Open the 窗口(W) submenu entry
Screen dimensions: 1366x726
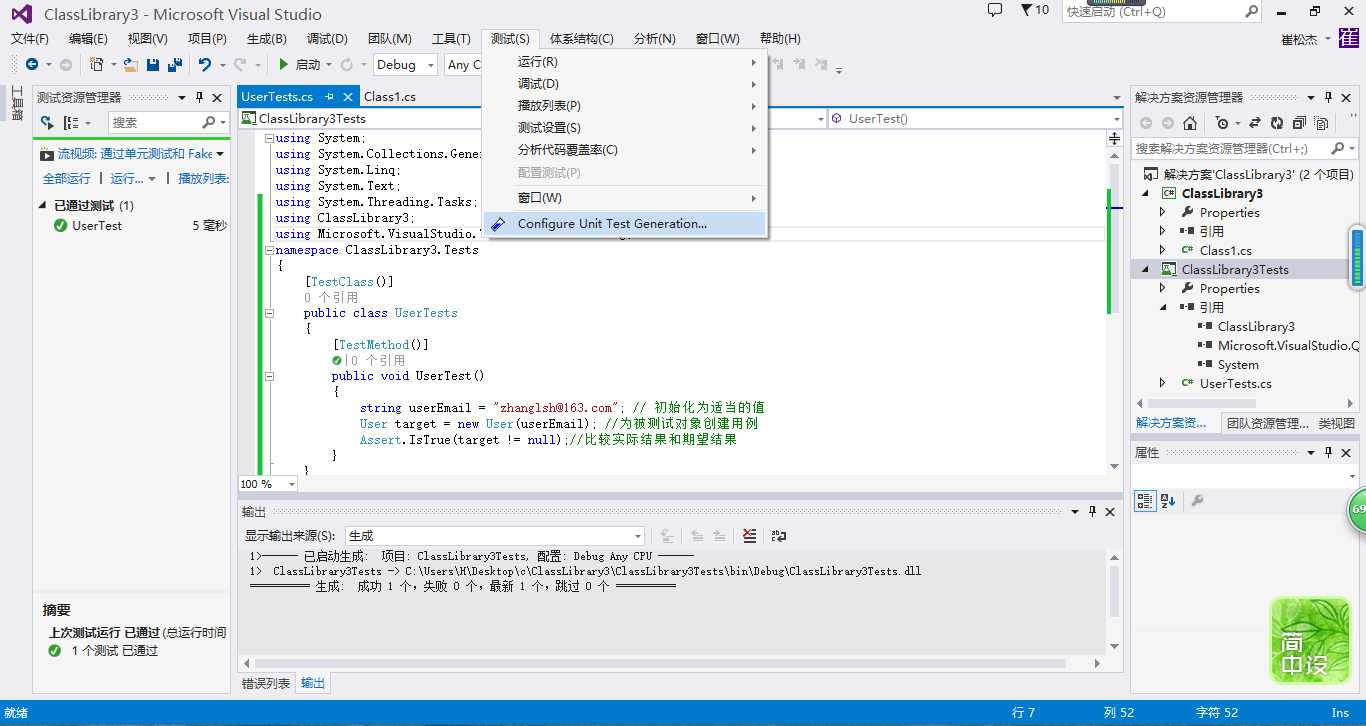625,198
